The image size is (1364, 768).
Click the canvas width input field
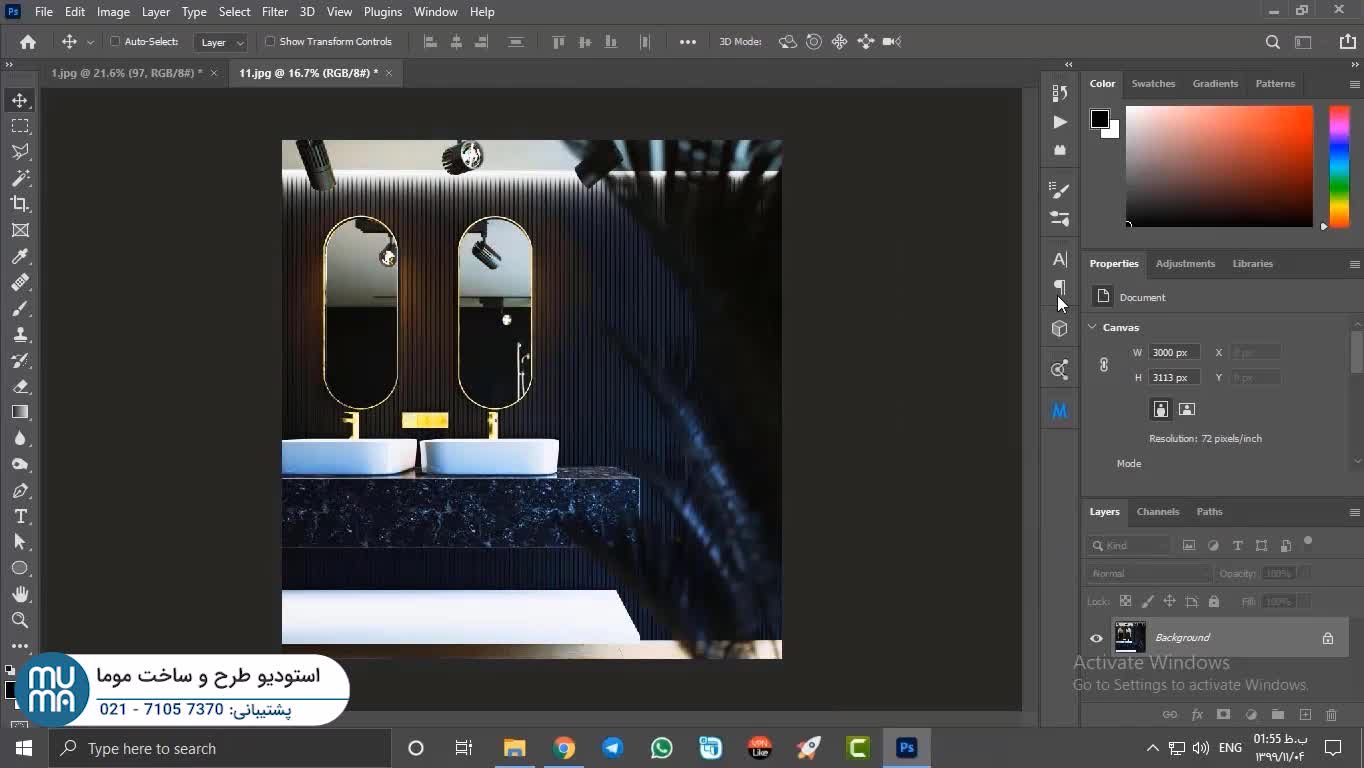pyautogui.click(x=1173, y=353)
